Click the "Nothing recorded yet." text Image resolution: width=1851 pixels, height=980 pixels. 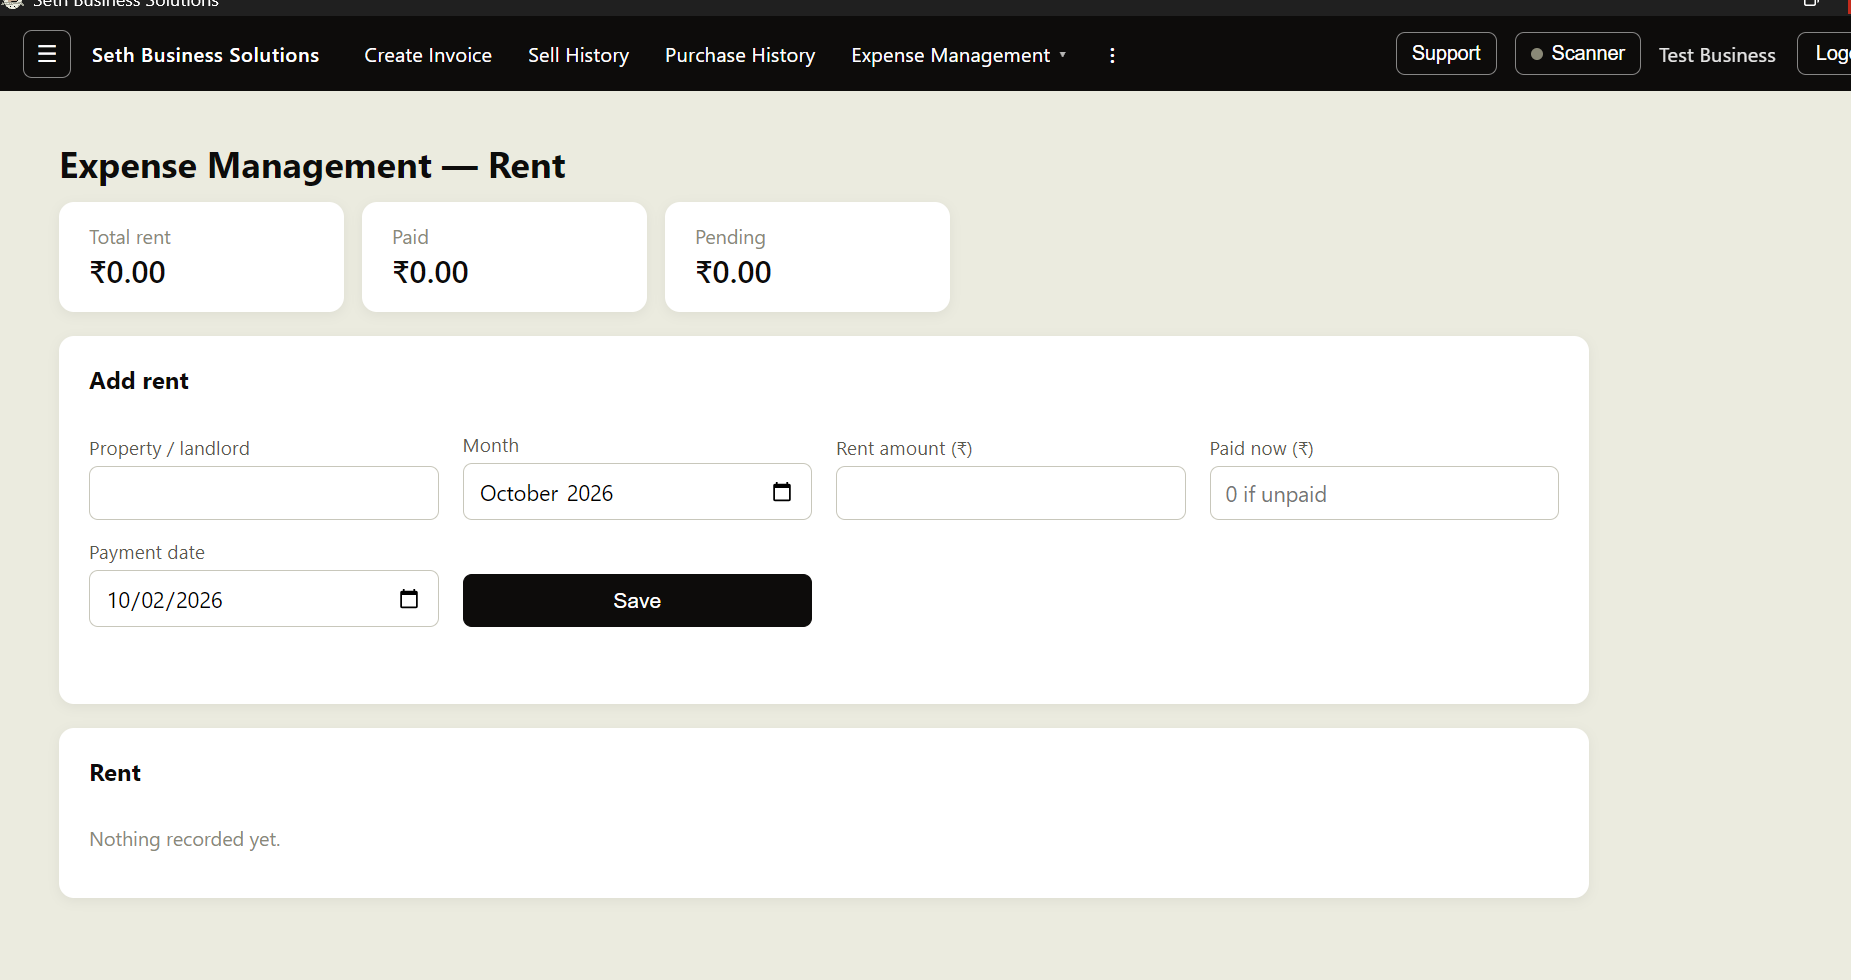[x=185, y=839]
